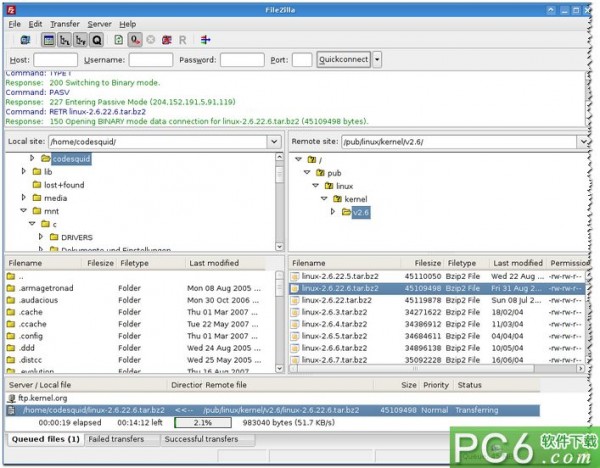
Task: Click the linux-2.6.3.tar.bz2 file icon
Action: pyautogui.click(x=295, y=312)
